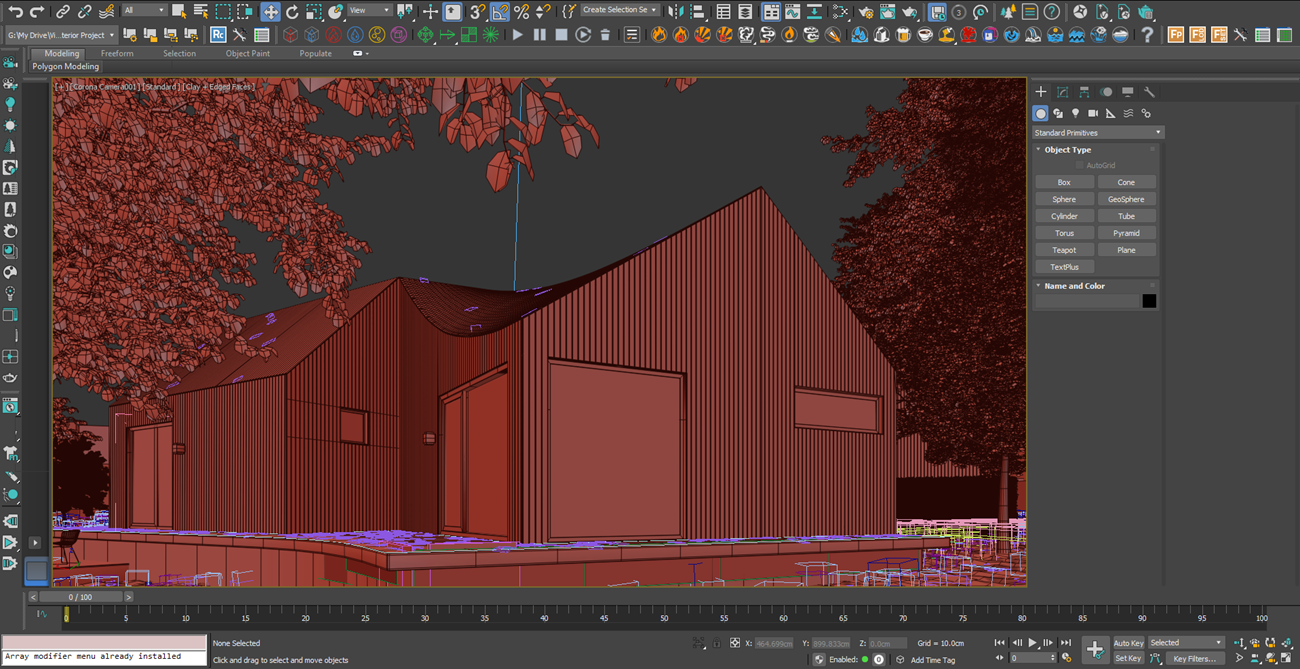1300x669 pixels.
Task: Click the Cameras category icon
Action: click(1093, 114)
